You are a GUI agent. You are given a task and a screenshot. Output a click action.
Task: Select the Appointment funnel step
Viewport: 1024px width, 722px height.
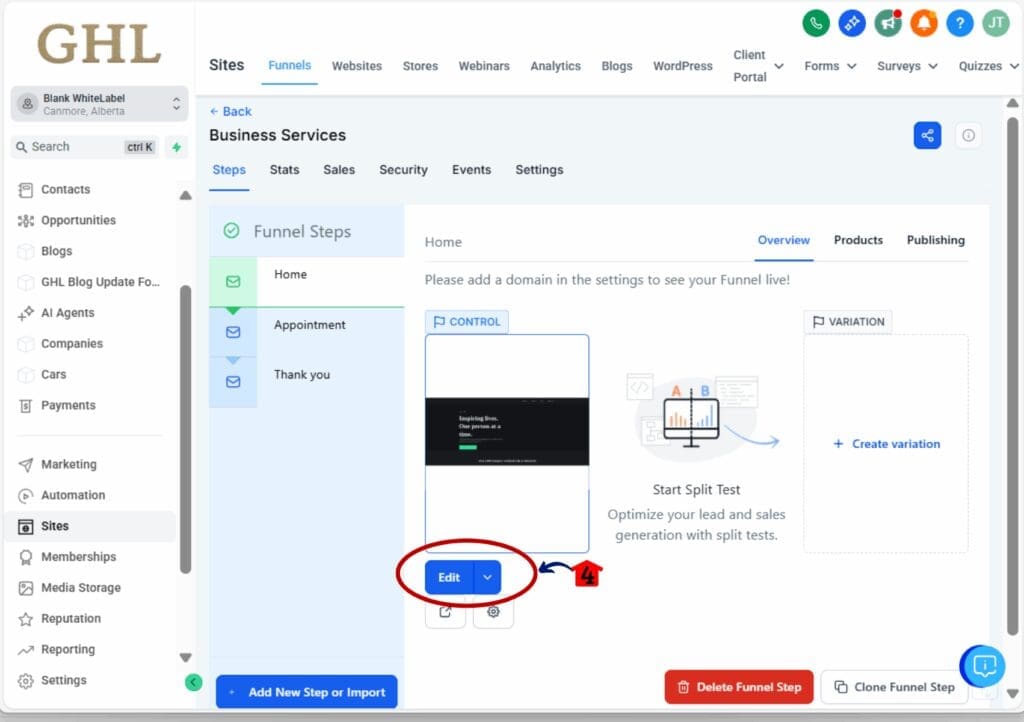click(x=309, y=325)
